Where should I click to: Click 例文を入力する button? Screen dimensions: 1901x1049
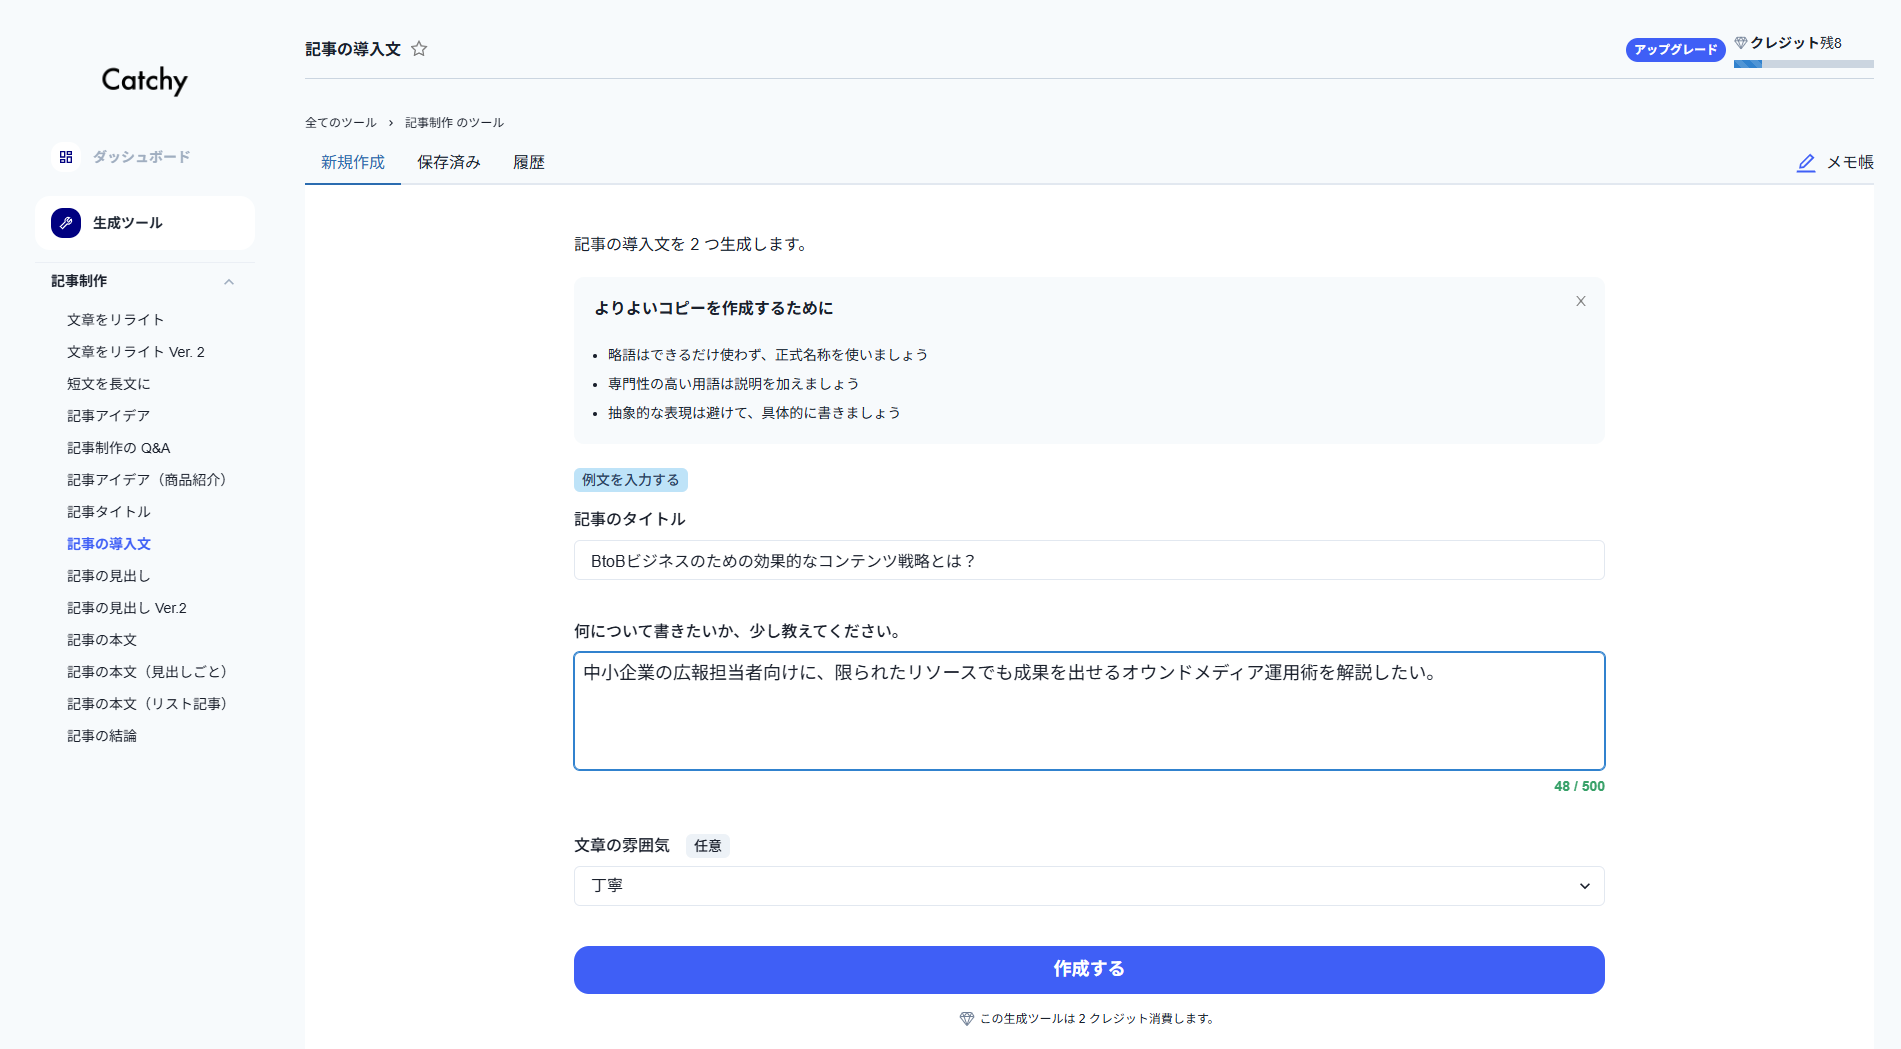pos(630,480)
